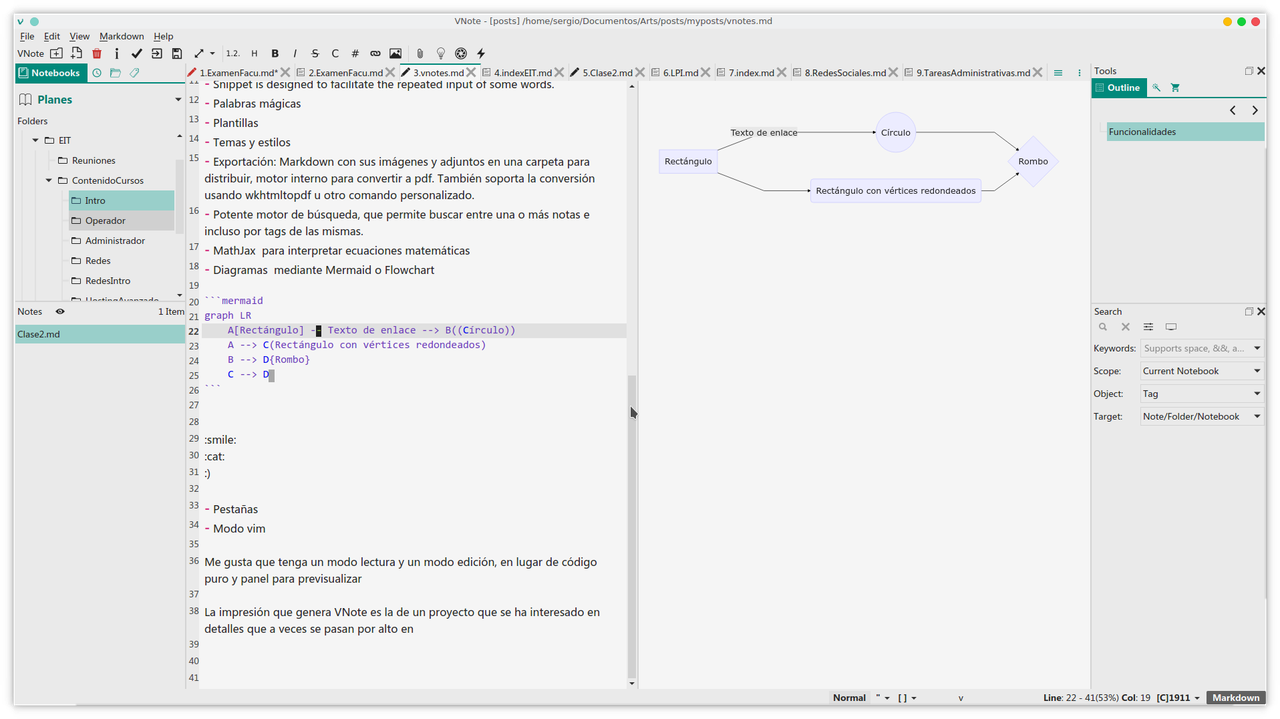Open the snippets tool icon next to Outline

pyautogui.click(x=1156, y=88)
